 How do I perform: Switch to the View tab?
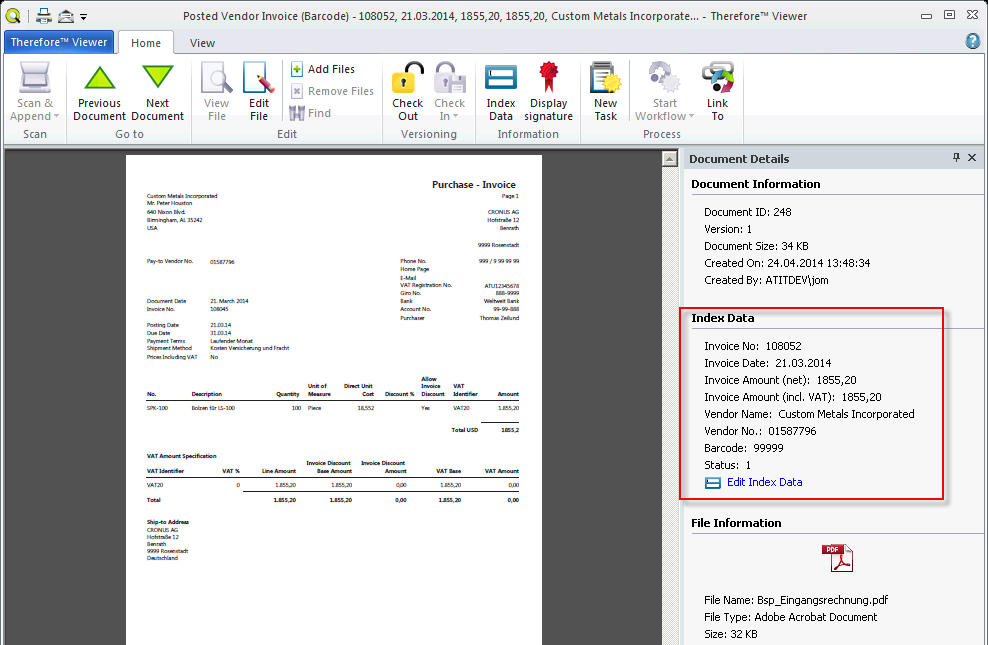pyautogui.click(x=202, y=43)
